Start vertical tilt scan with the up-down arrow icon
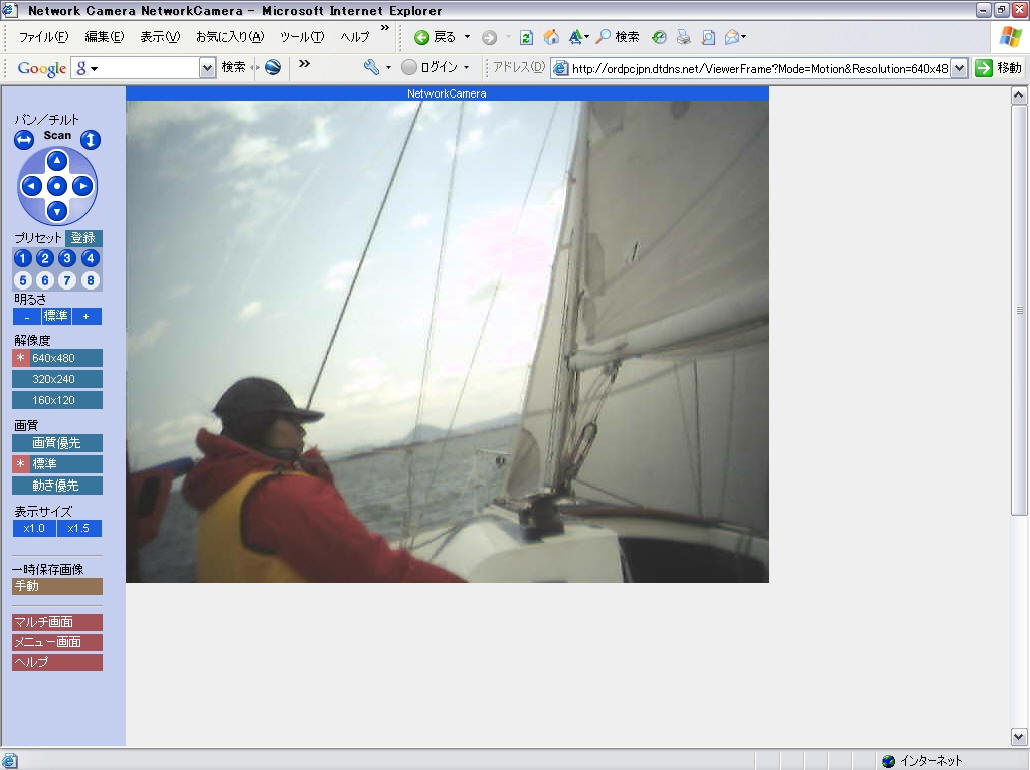The height and width of the screenshot is (770, 1030). (x=91, y=139)
